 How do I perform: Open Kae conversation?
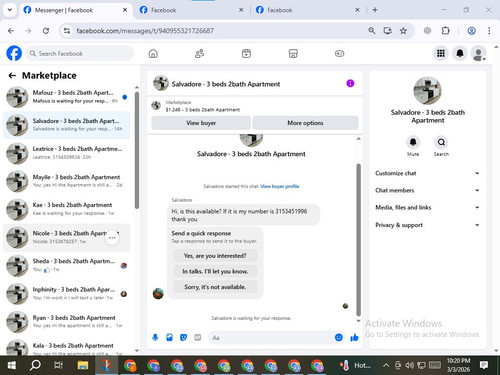point(67,209)
